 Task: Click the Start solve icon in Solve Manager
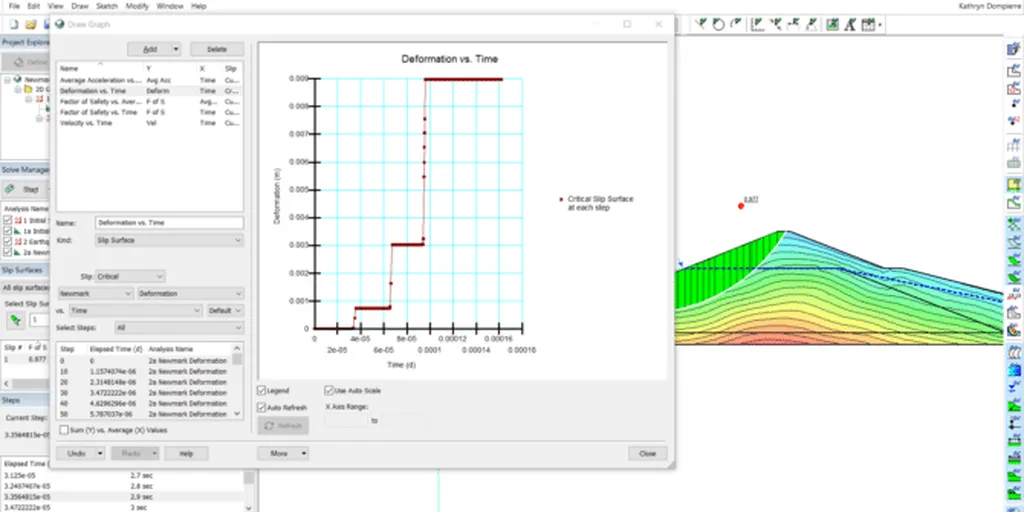(9, 189)
